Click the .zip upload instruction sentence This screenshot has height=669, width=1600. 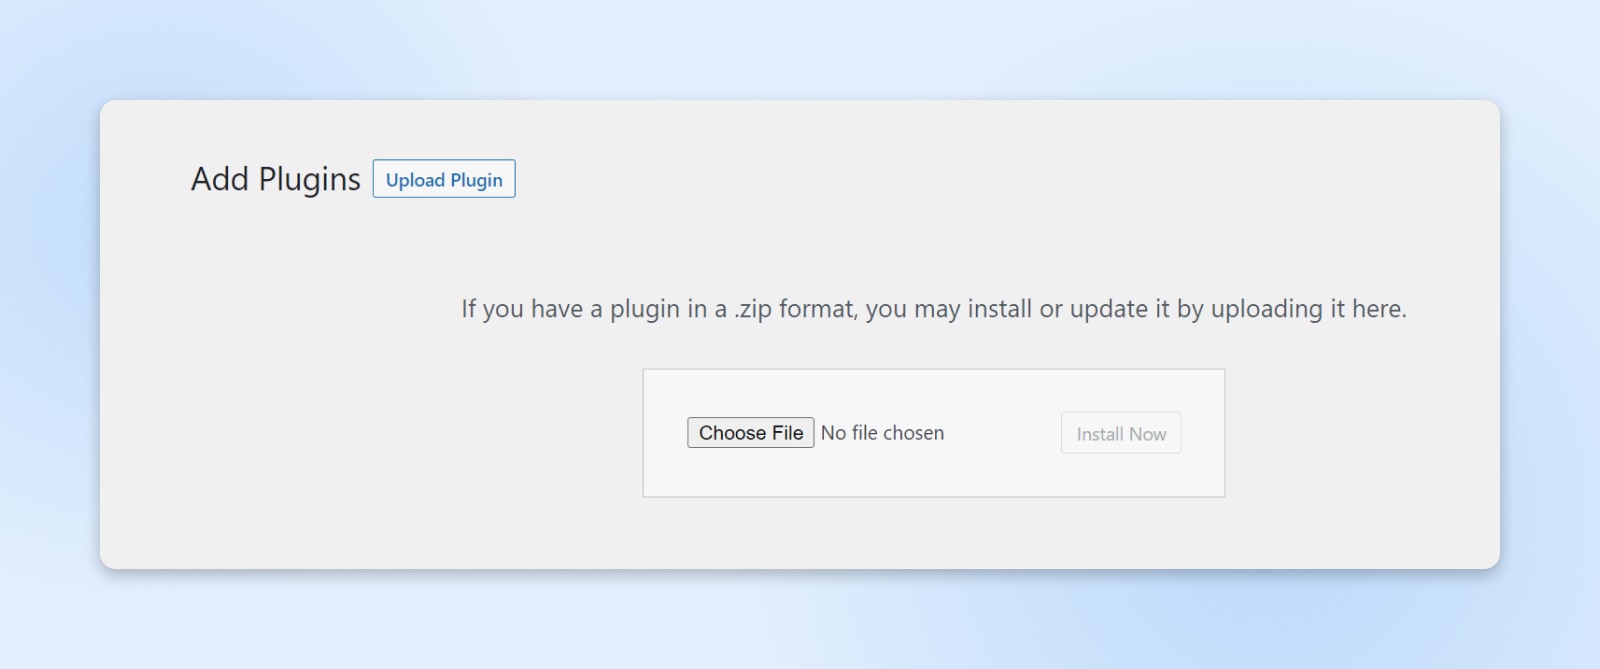point(933,309)
